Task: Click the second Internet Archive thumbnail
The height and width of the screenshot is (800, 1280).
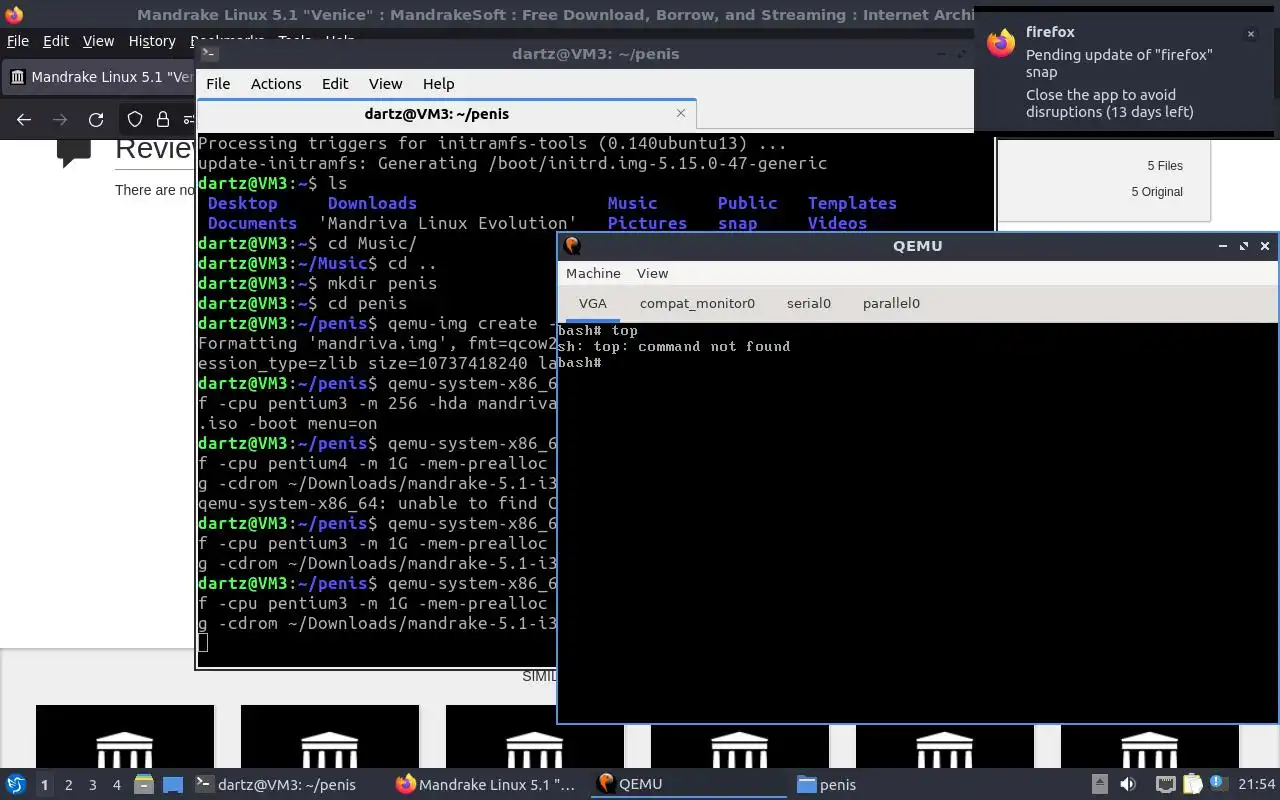Action: (x=330, y=737)
